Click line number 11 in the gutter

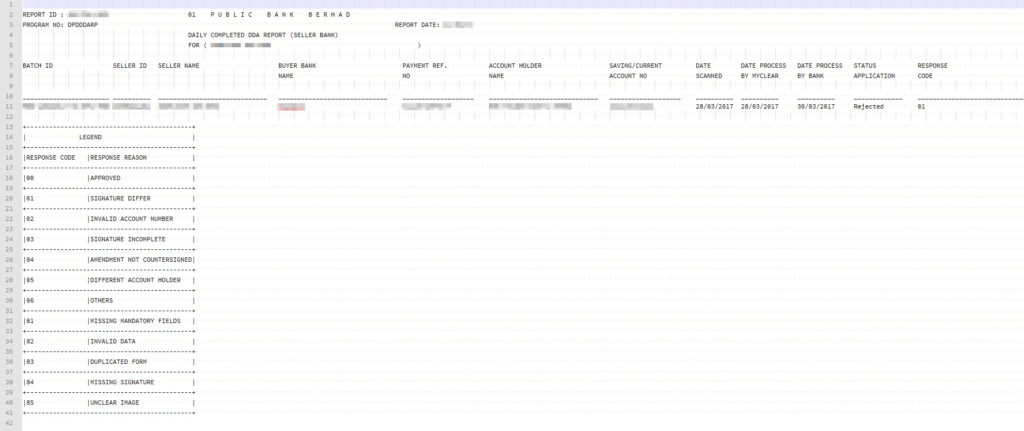(9, 106)
